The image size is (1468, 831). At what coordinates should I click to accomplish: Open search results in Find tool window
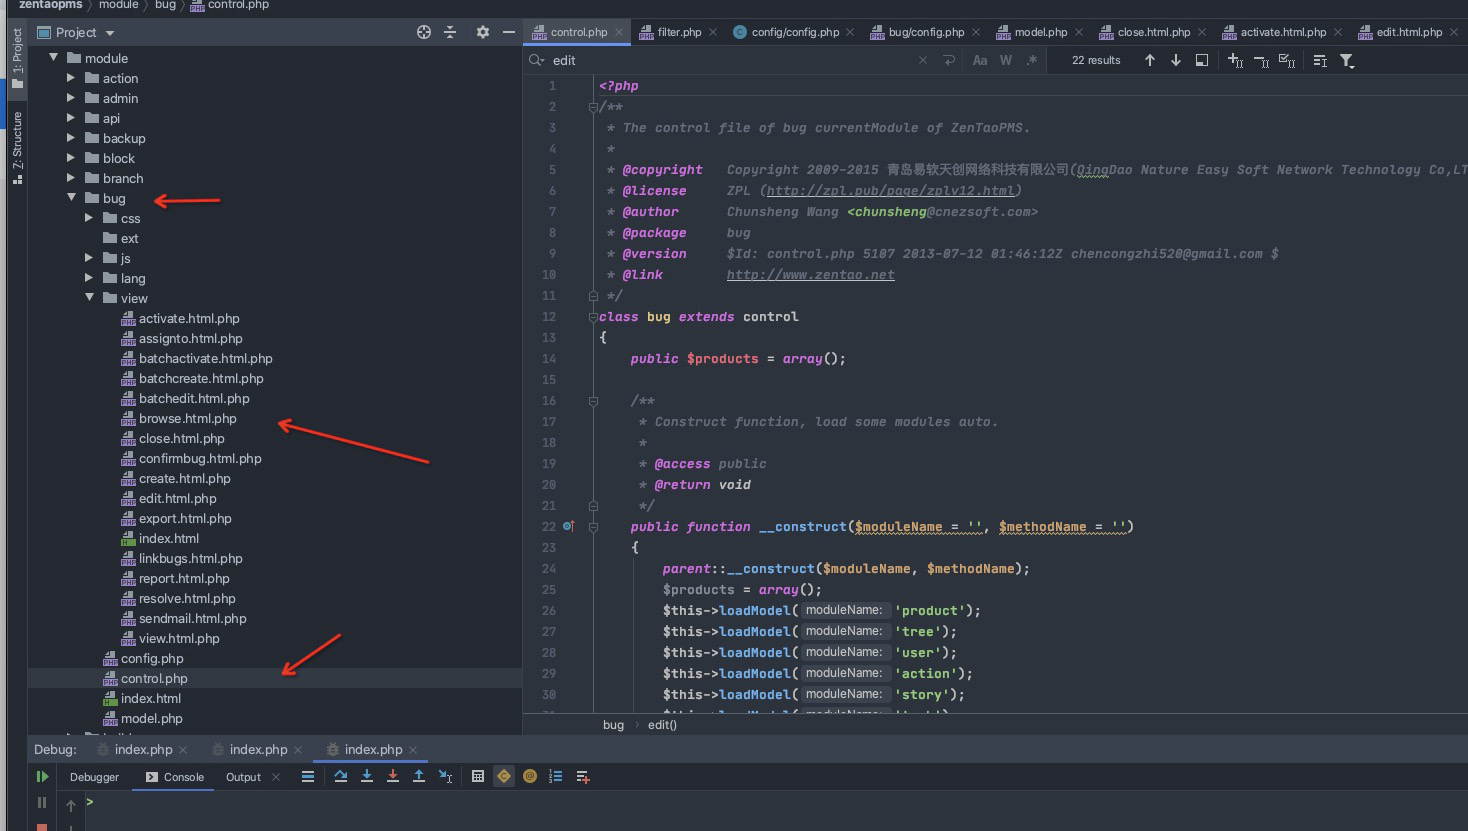[x=1202, y=60]
